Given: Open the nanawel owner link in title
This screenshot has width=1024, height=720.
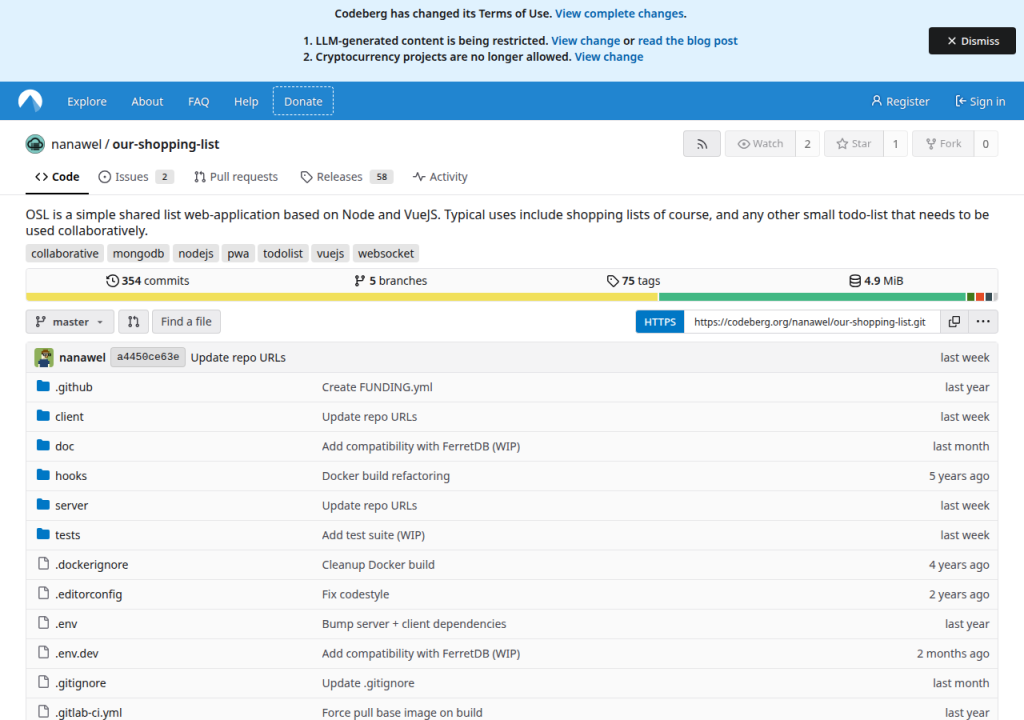Looking at the screenshot, I should [x=76, y=144].
